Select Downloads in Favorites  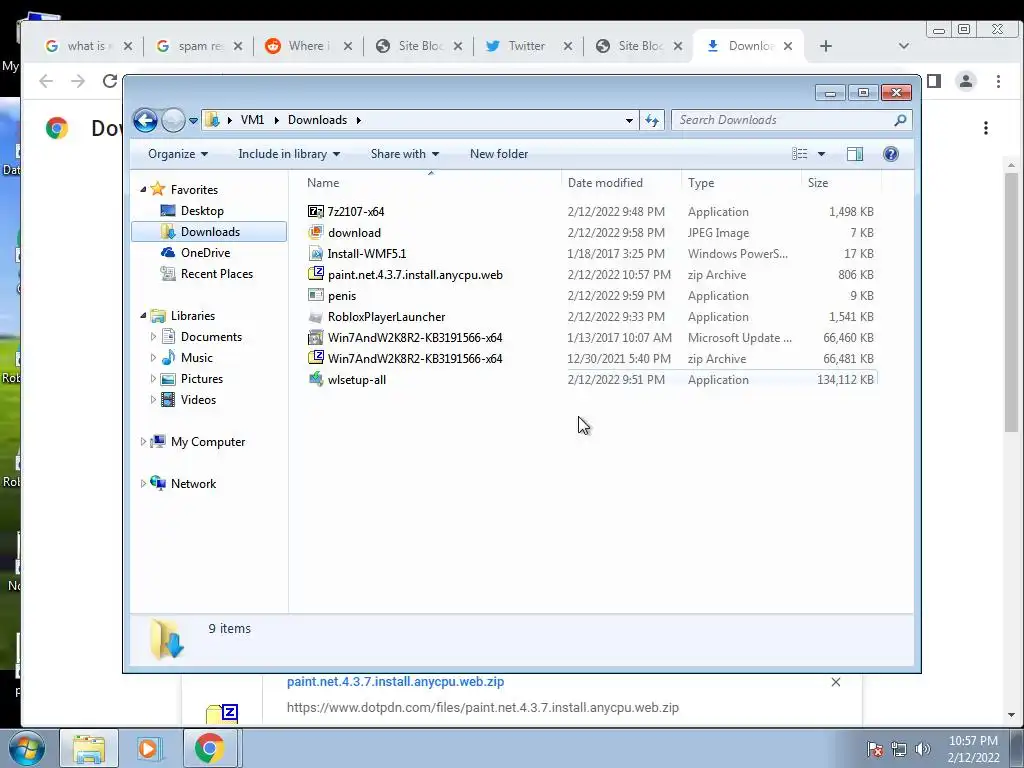click(x=209, y=232)
